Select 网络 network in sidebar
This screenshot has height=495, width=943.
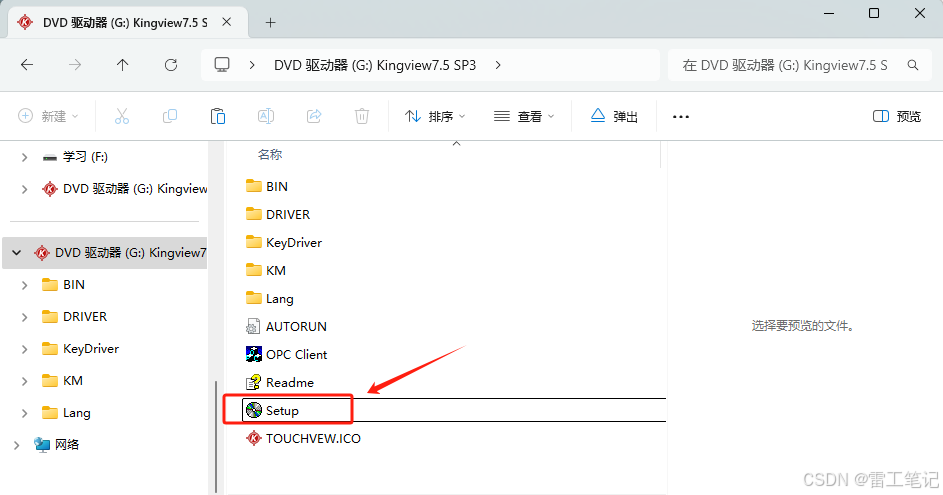click(57, 444)
